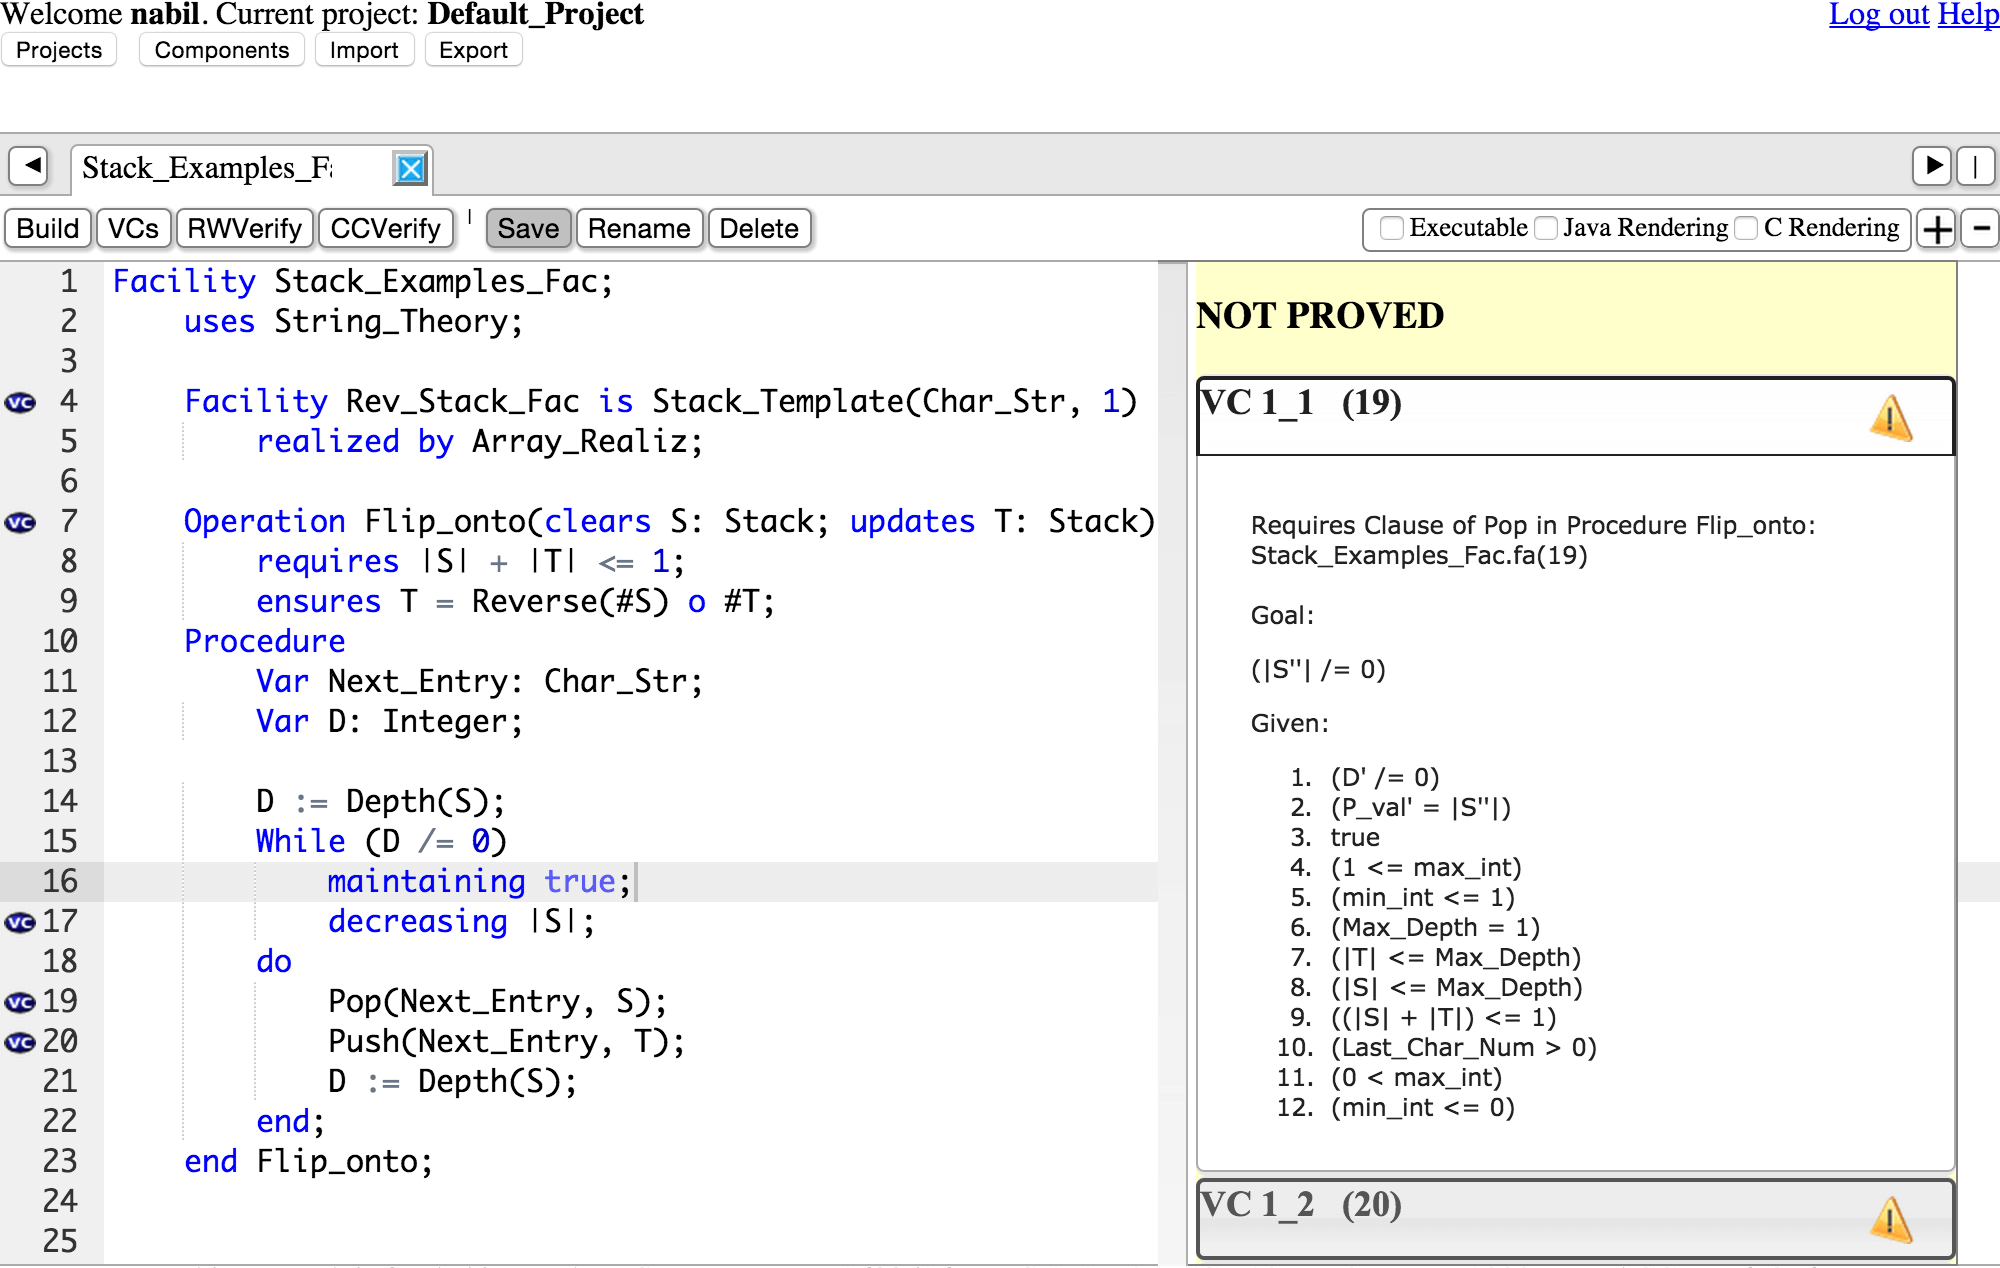The width and height of the screenshot is (2000, 1268).
Task: Open the Projects menu
Action: coord(59,50)
